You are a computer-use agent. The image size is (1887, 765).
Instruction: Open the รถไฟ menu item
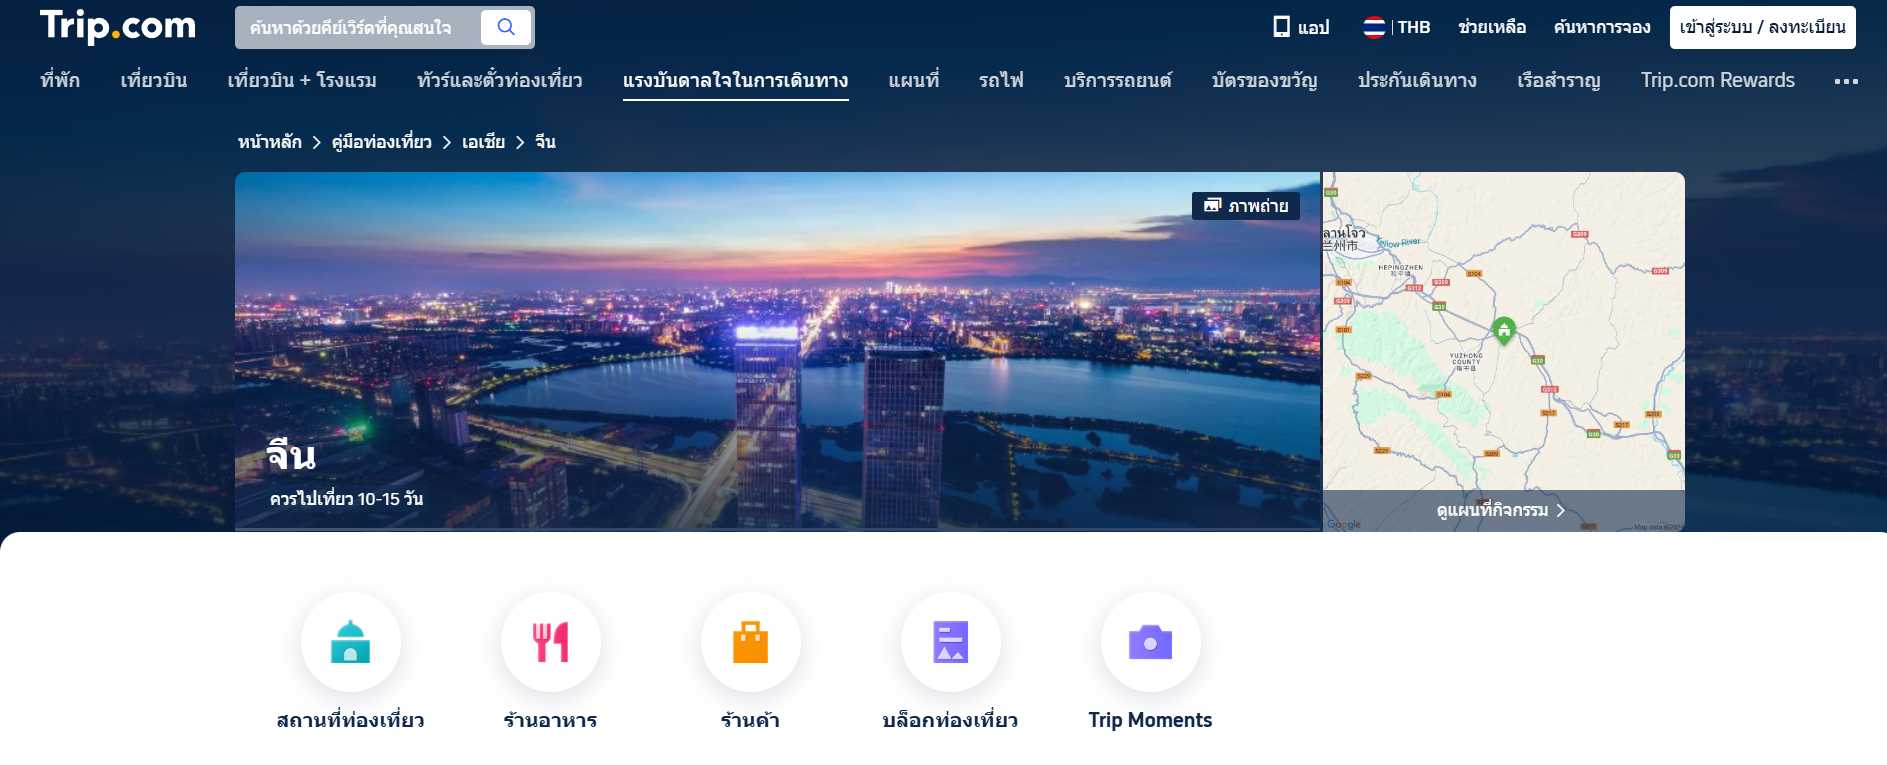click(1001, 80)
